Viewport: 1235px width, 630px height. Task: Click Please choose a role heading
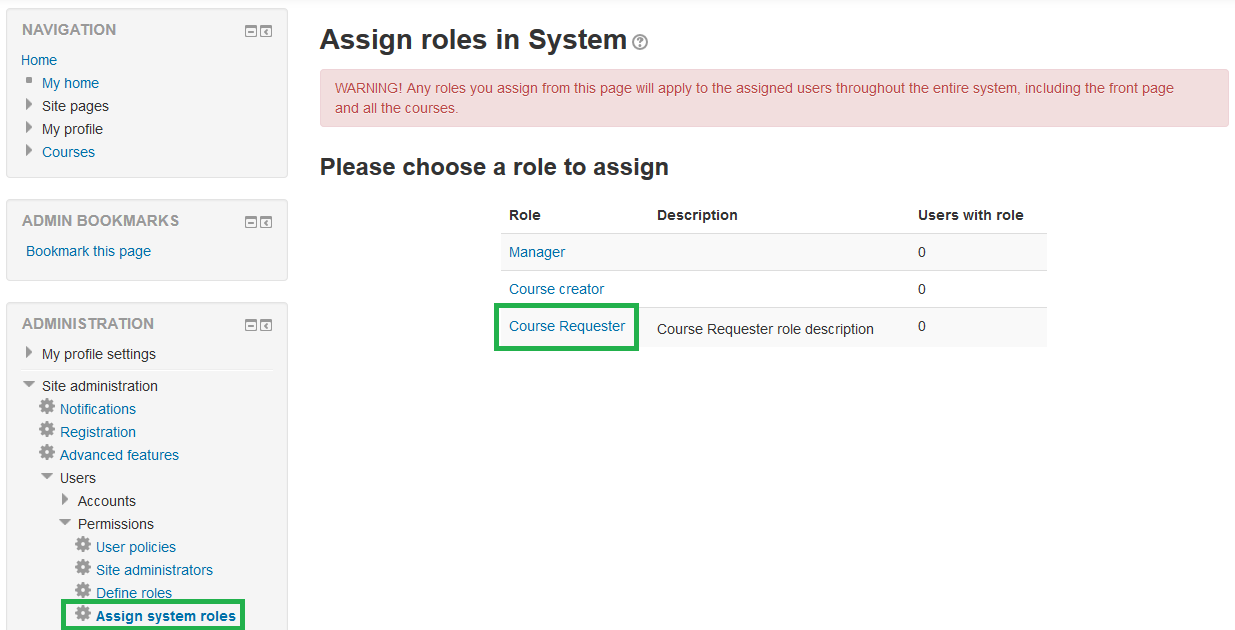pyautogui.click(x=494, y=167)
